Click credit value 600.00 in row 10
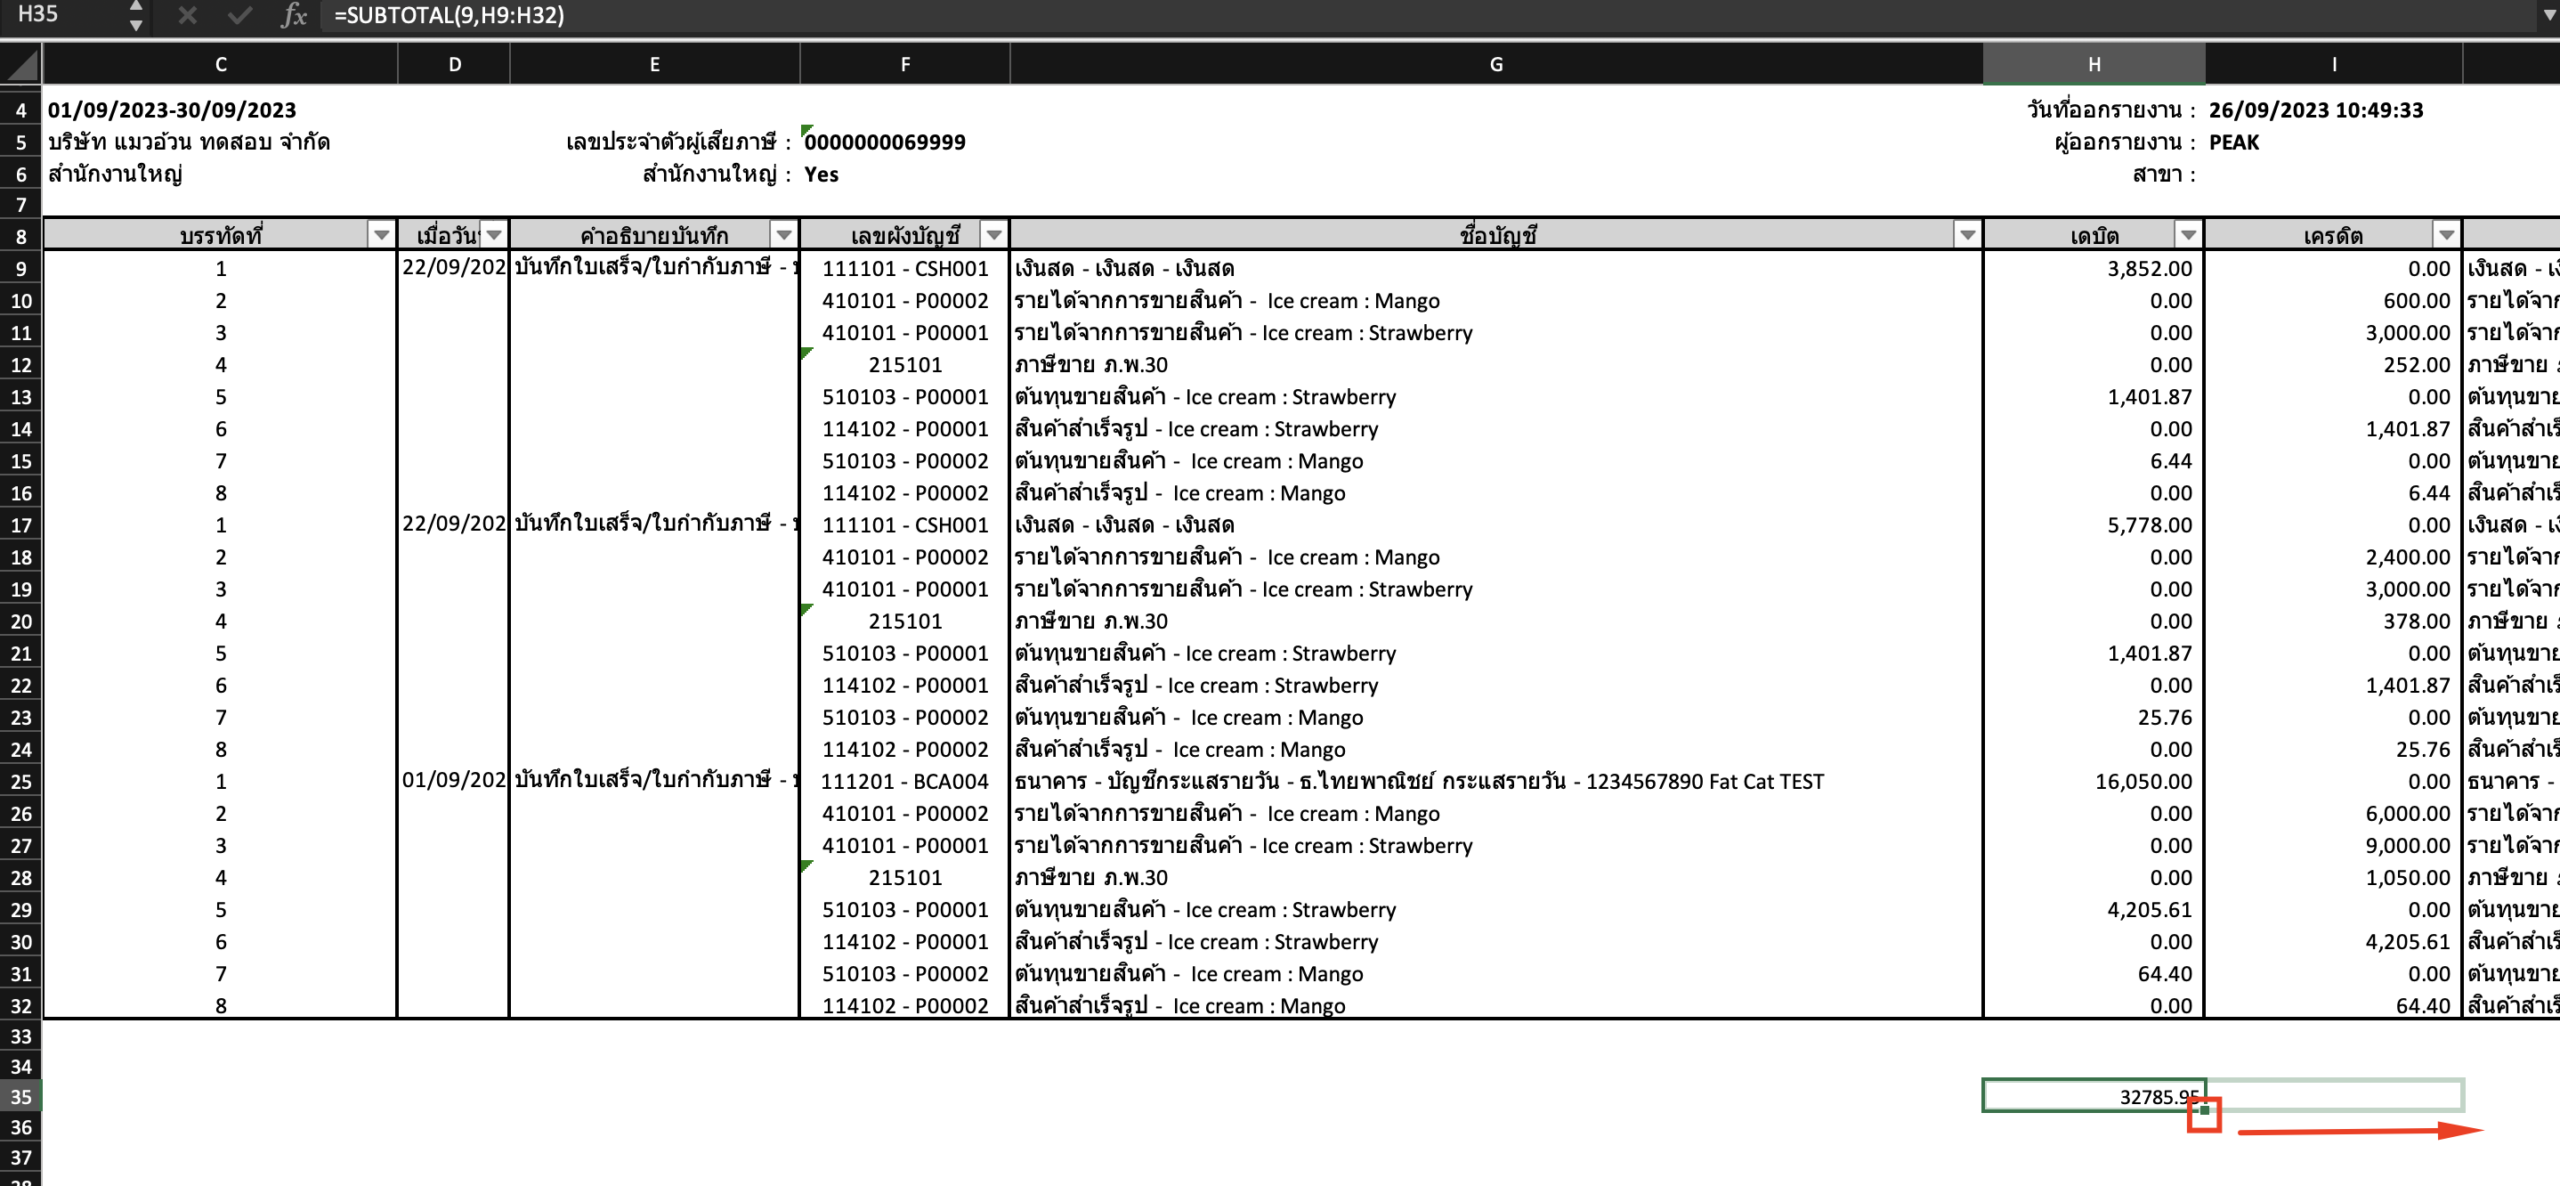Screen dimensions: 2560x1186 click(2416, 300)
